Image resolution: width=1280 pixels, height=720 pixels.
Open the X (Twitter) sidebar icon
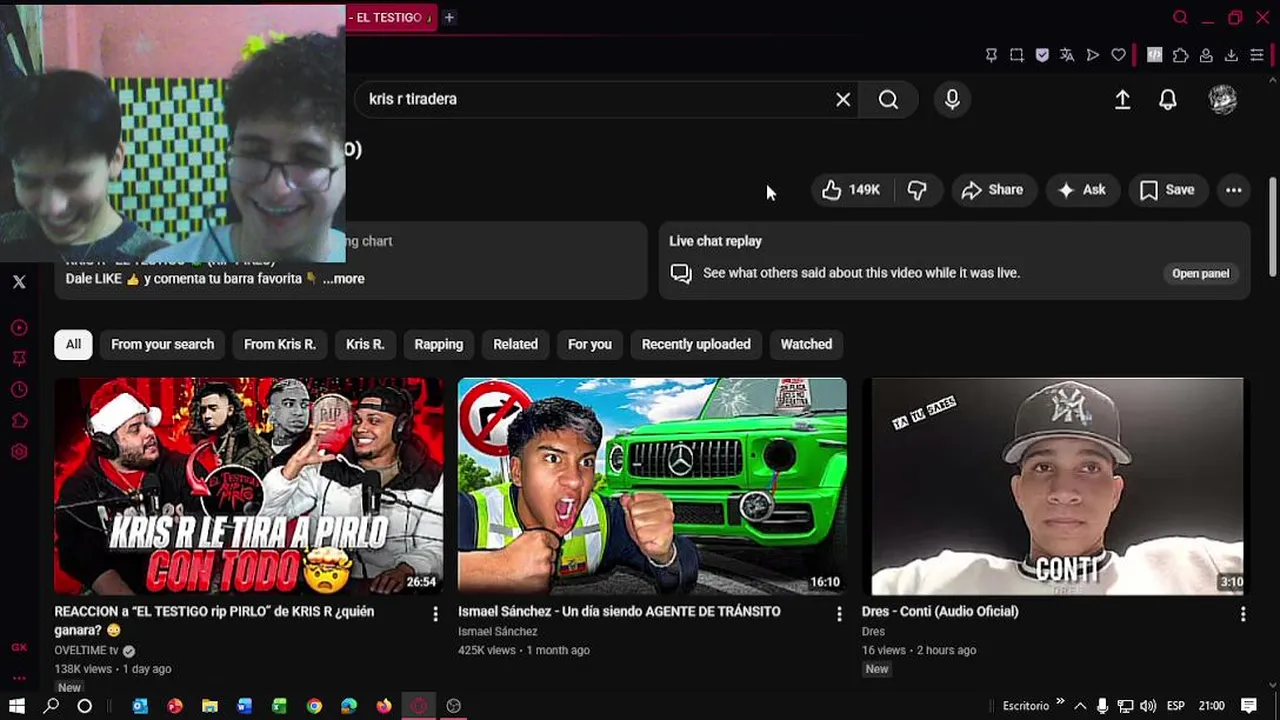coord(19,282)
